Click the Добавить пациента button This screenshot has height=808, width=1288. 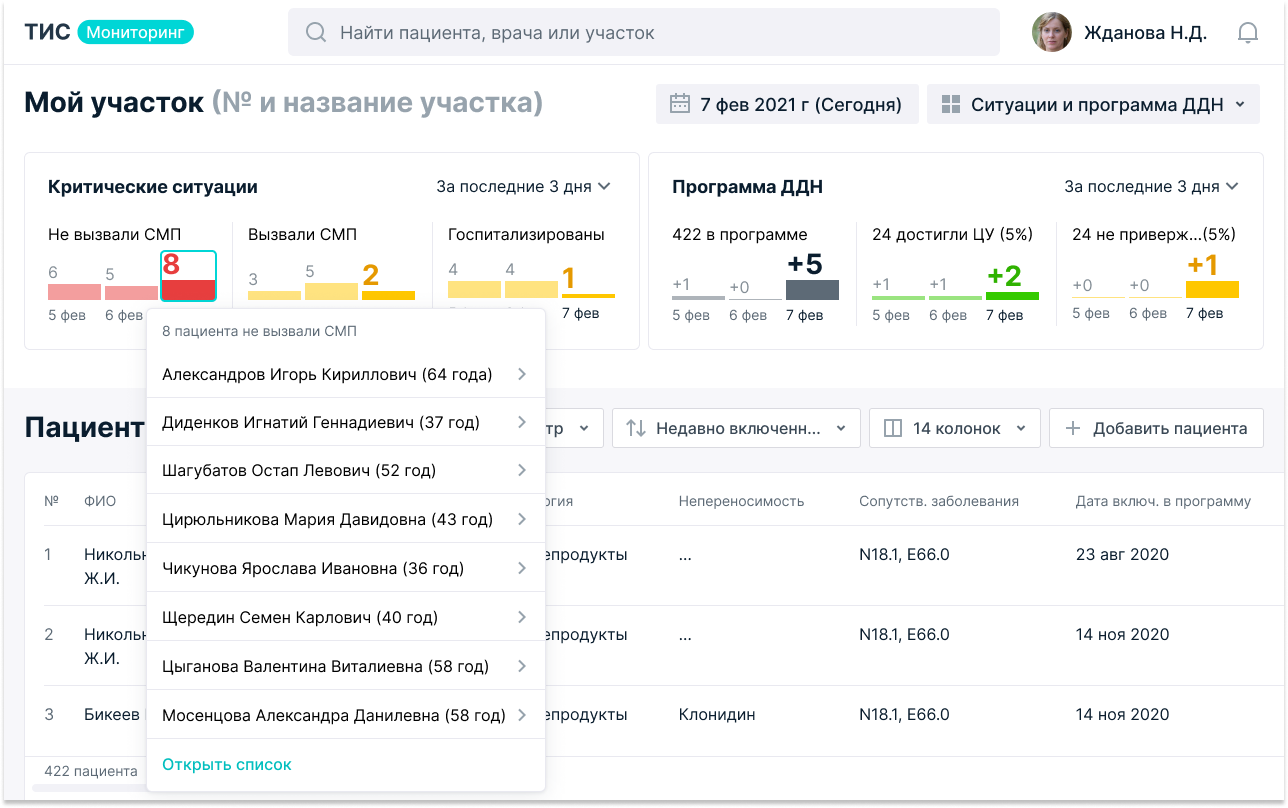(x=1156, y=428)
